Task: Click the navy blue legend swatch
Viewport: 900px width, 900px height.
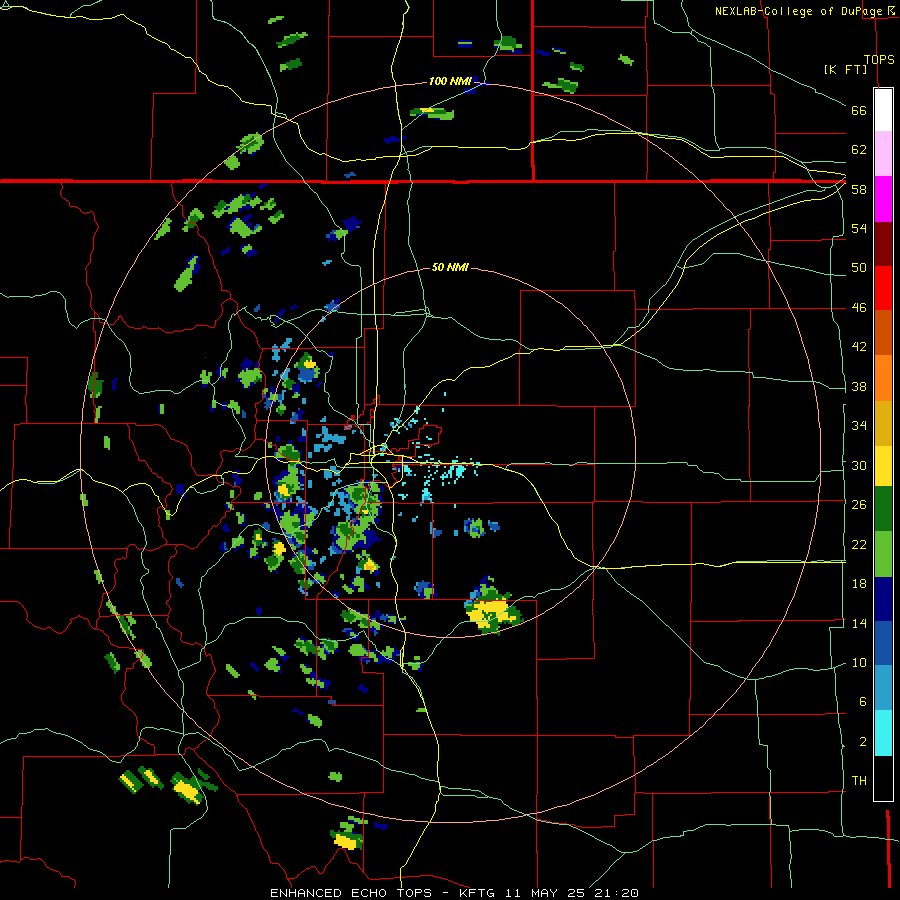Action: click(x=883, y=599)
